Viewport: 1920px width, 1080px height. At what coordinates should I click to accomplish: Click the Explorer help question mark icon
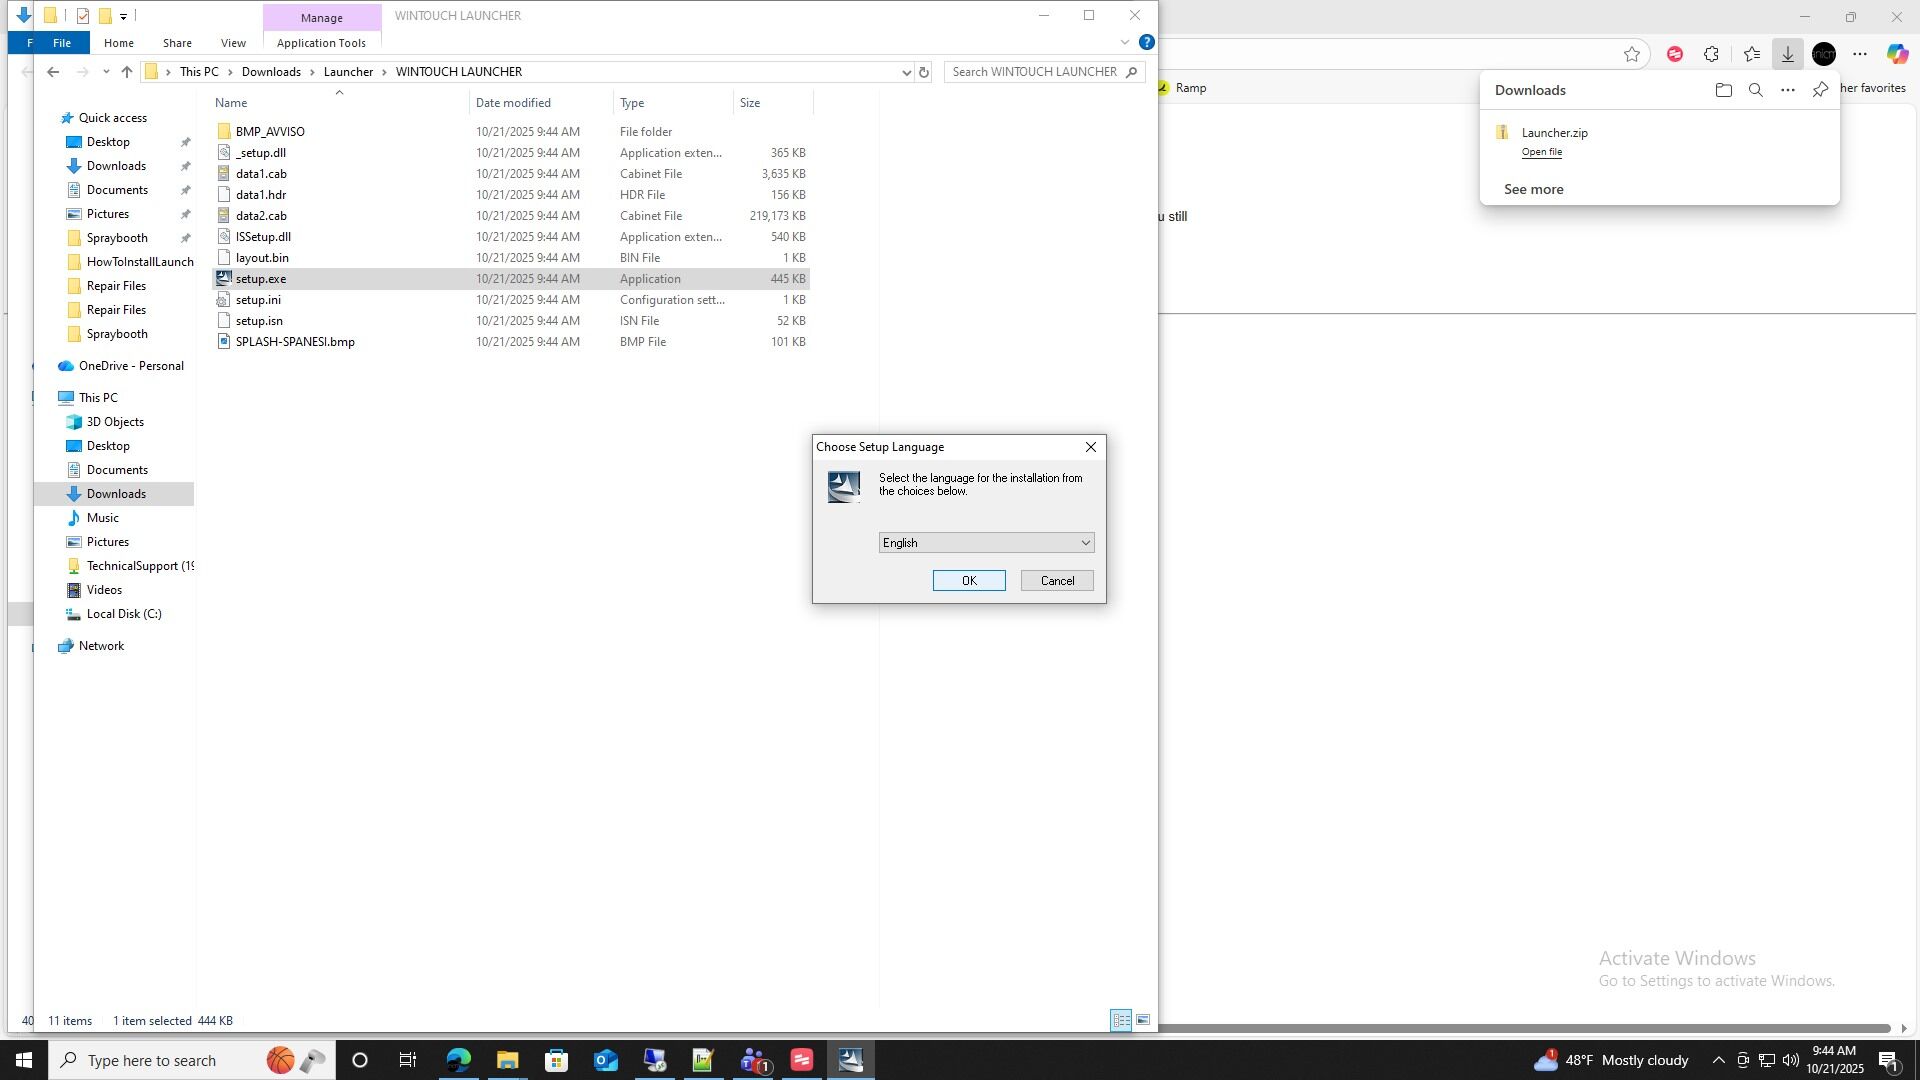coord(1147,42)
